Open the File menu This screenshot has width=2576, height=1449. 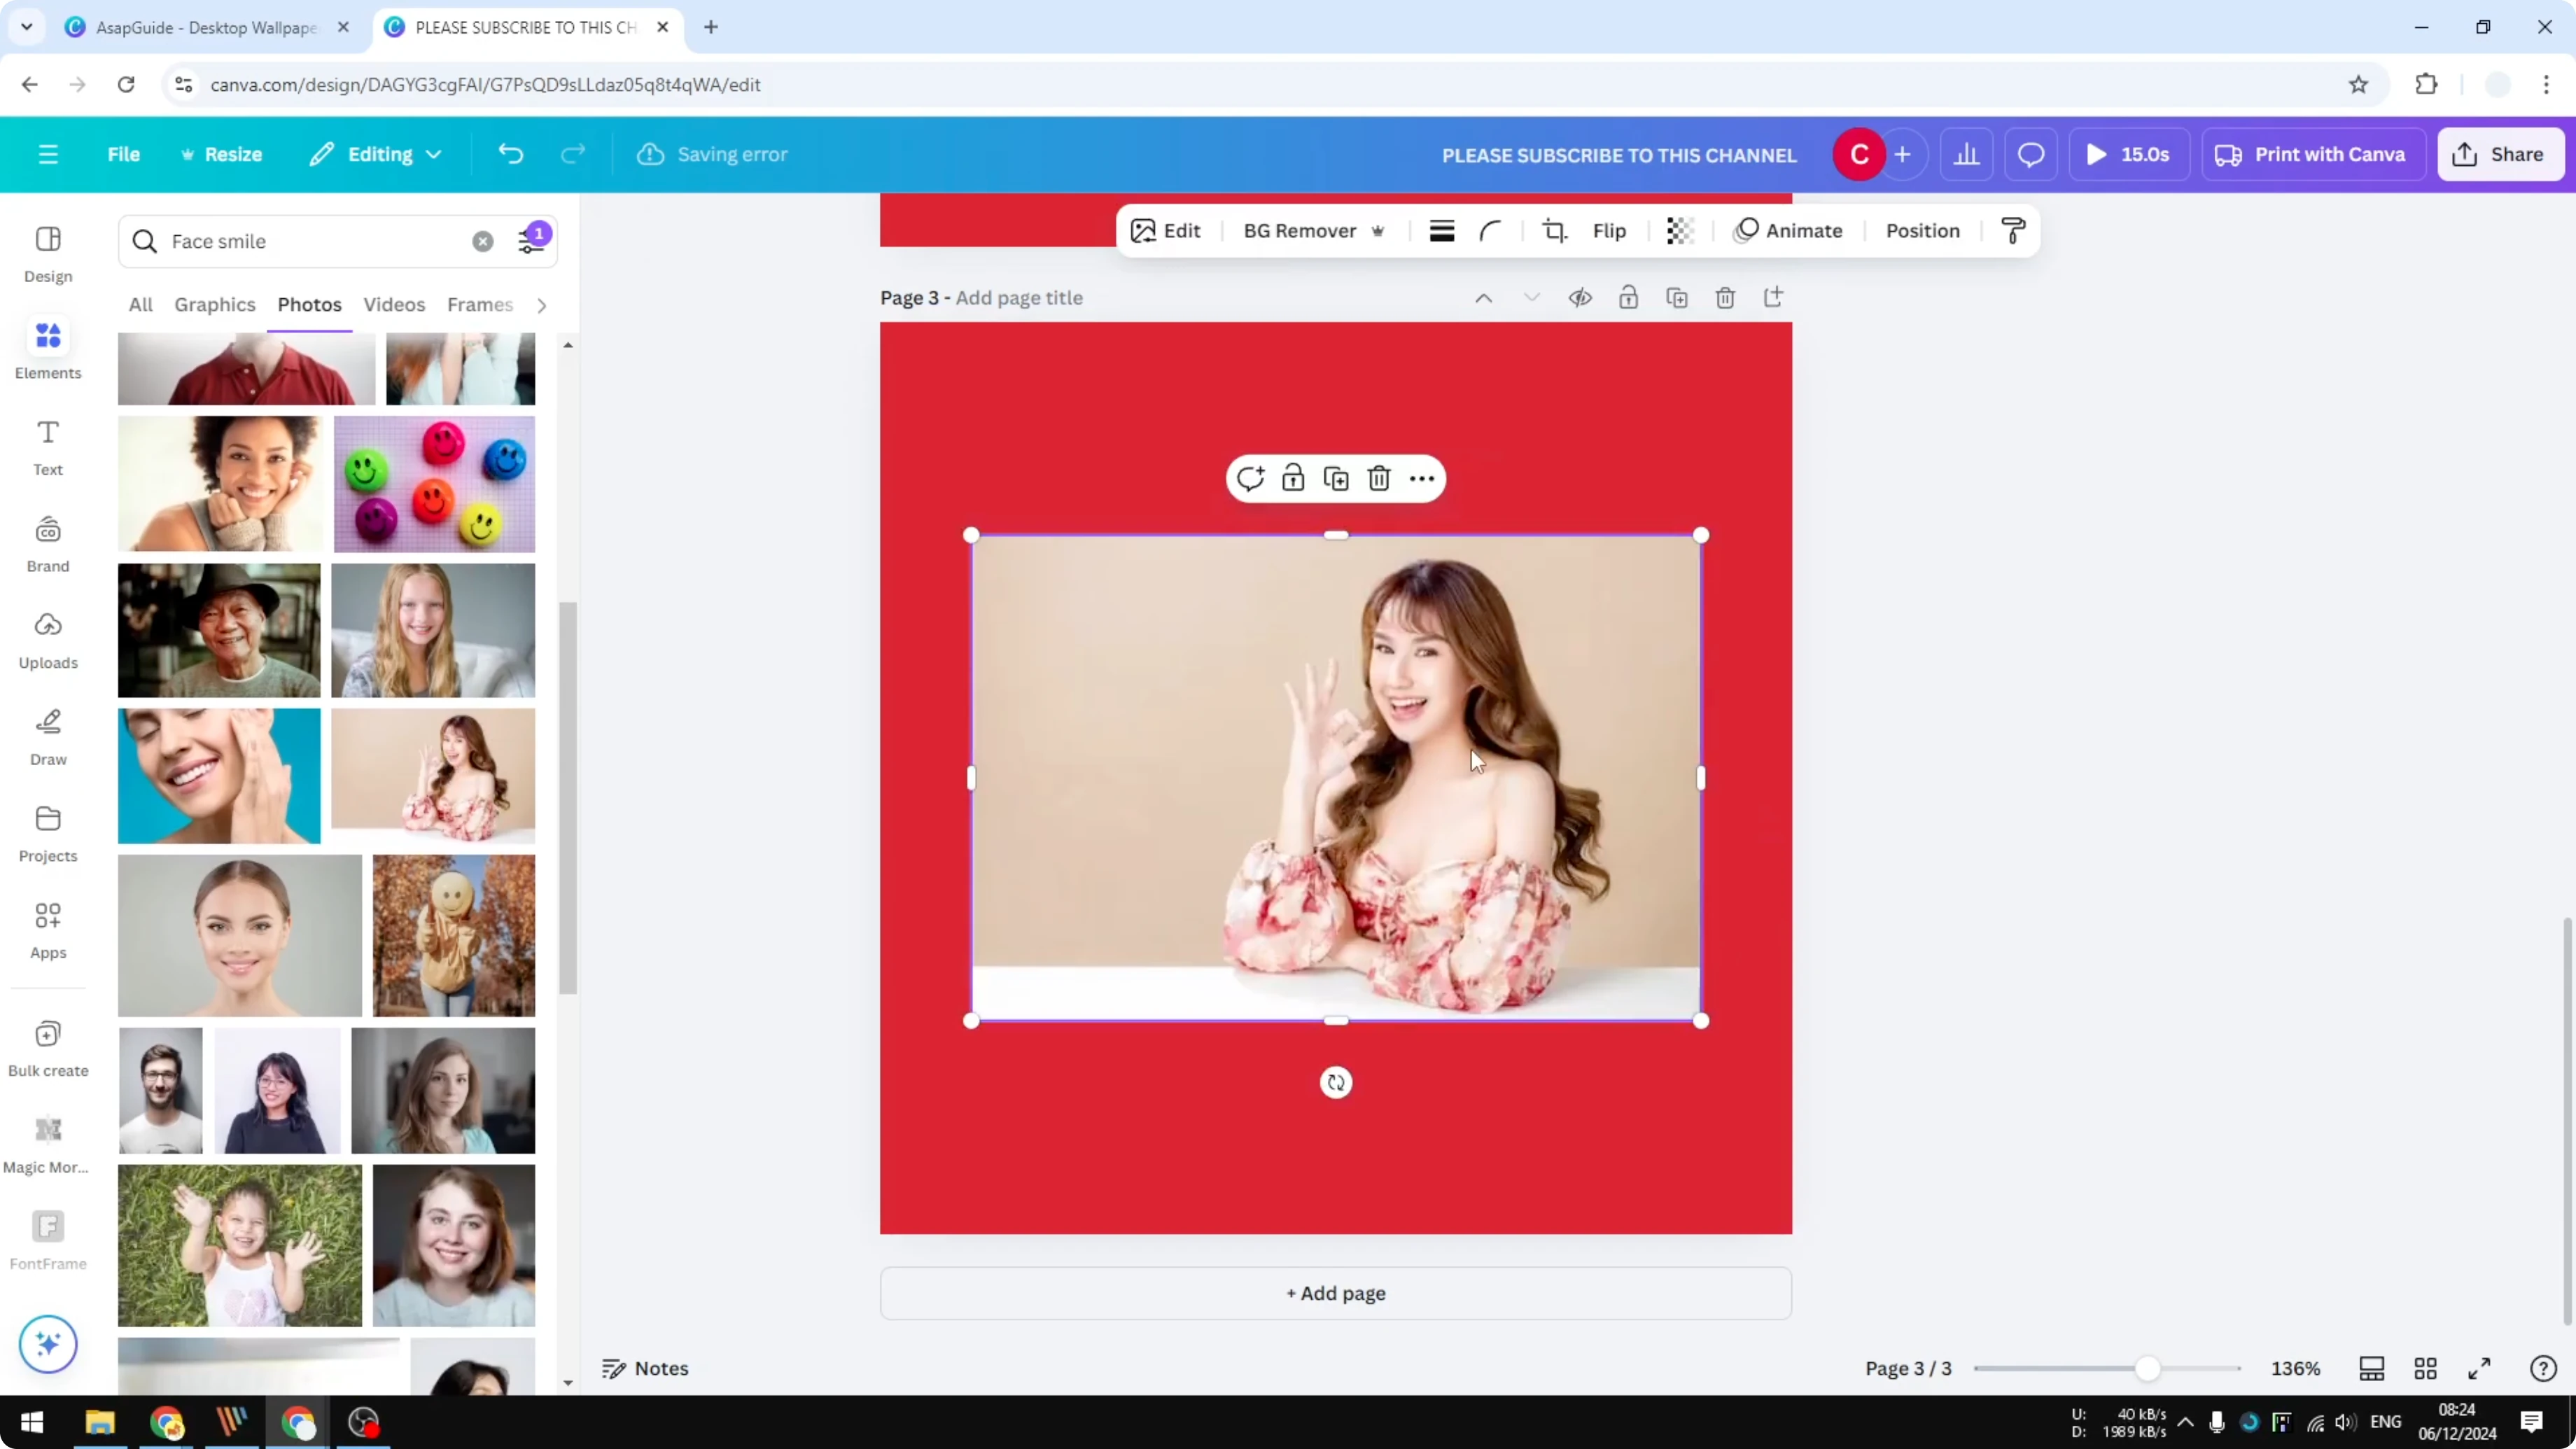coord(124,154)
